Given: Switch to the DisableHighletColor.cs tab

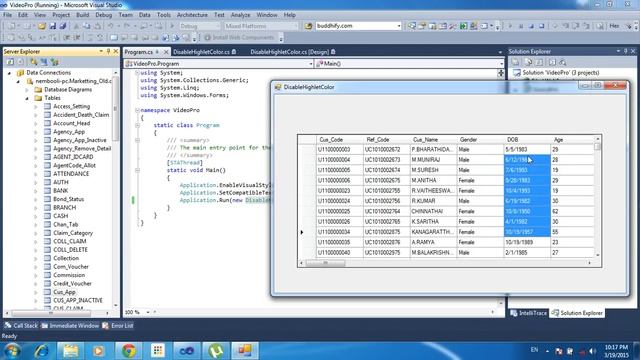Looking at the screenshot, I should pyautogui.click(x=201, y=52).
